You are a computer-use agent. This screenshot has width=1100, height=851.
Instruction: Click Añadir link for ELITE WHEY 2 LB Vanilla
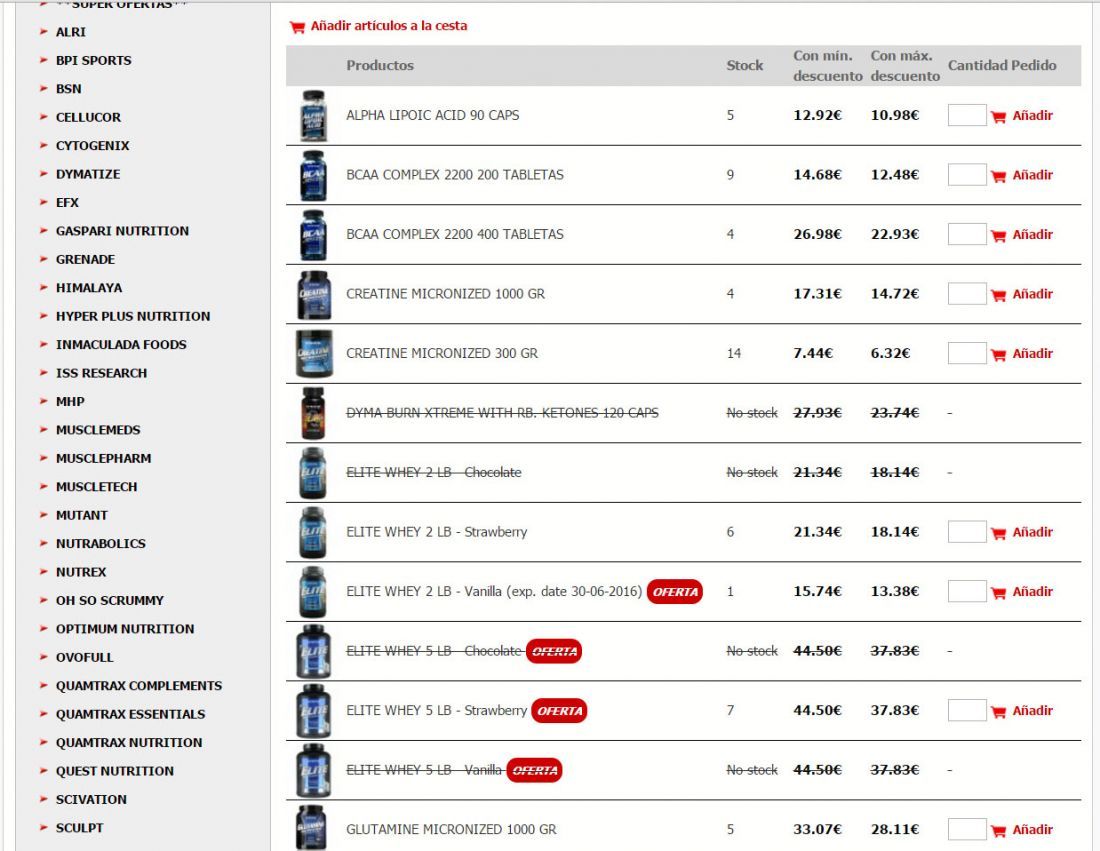(x=1032, y=591)
